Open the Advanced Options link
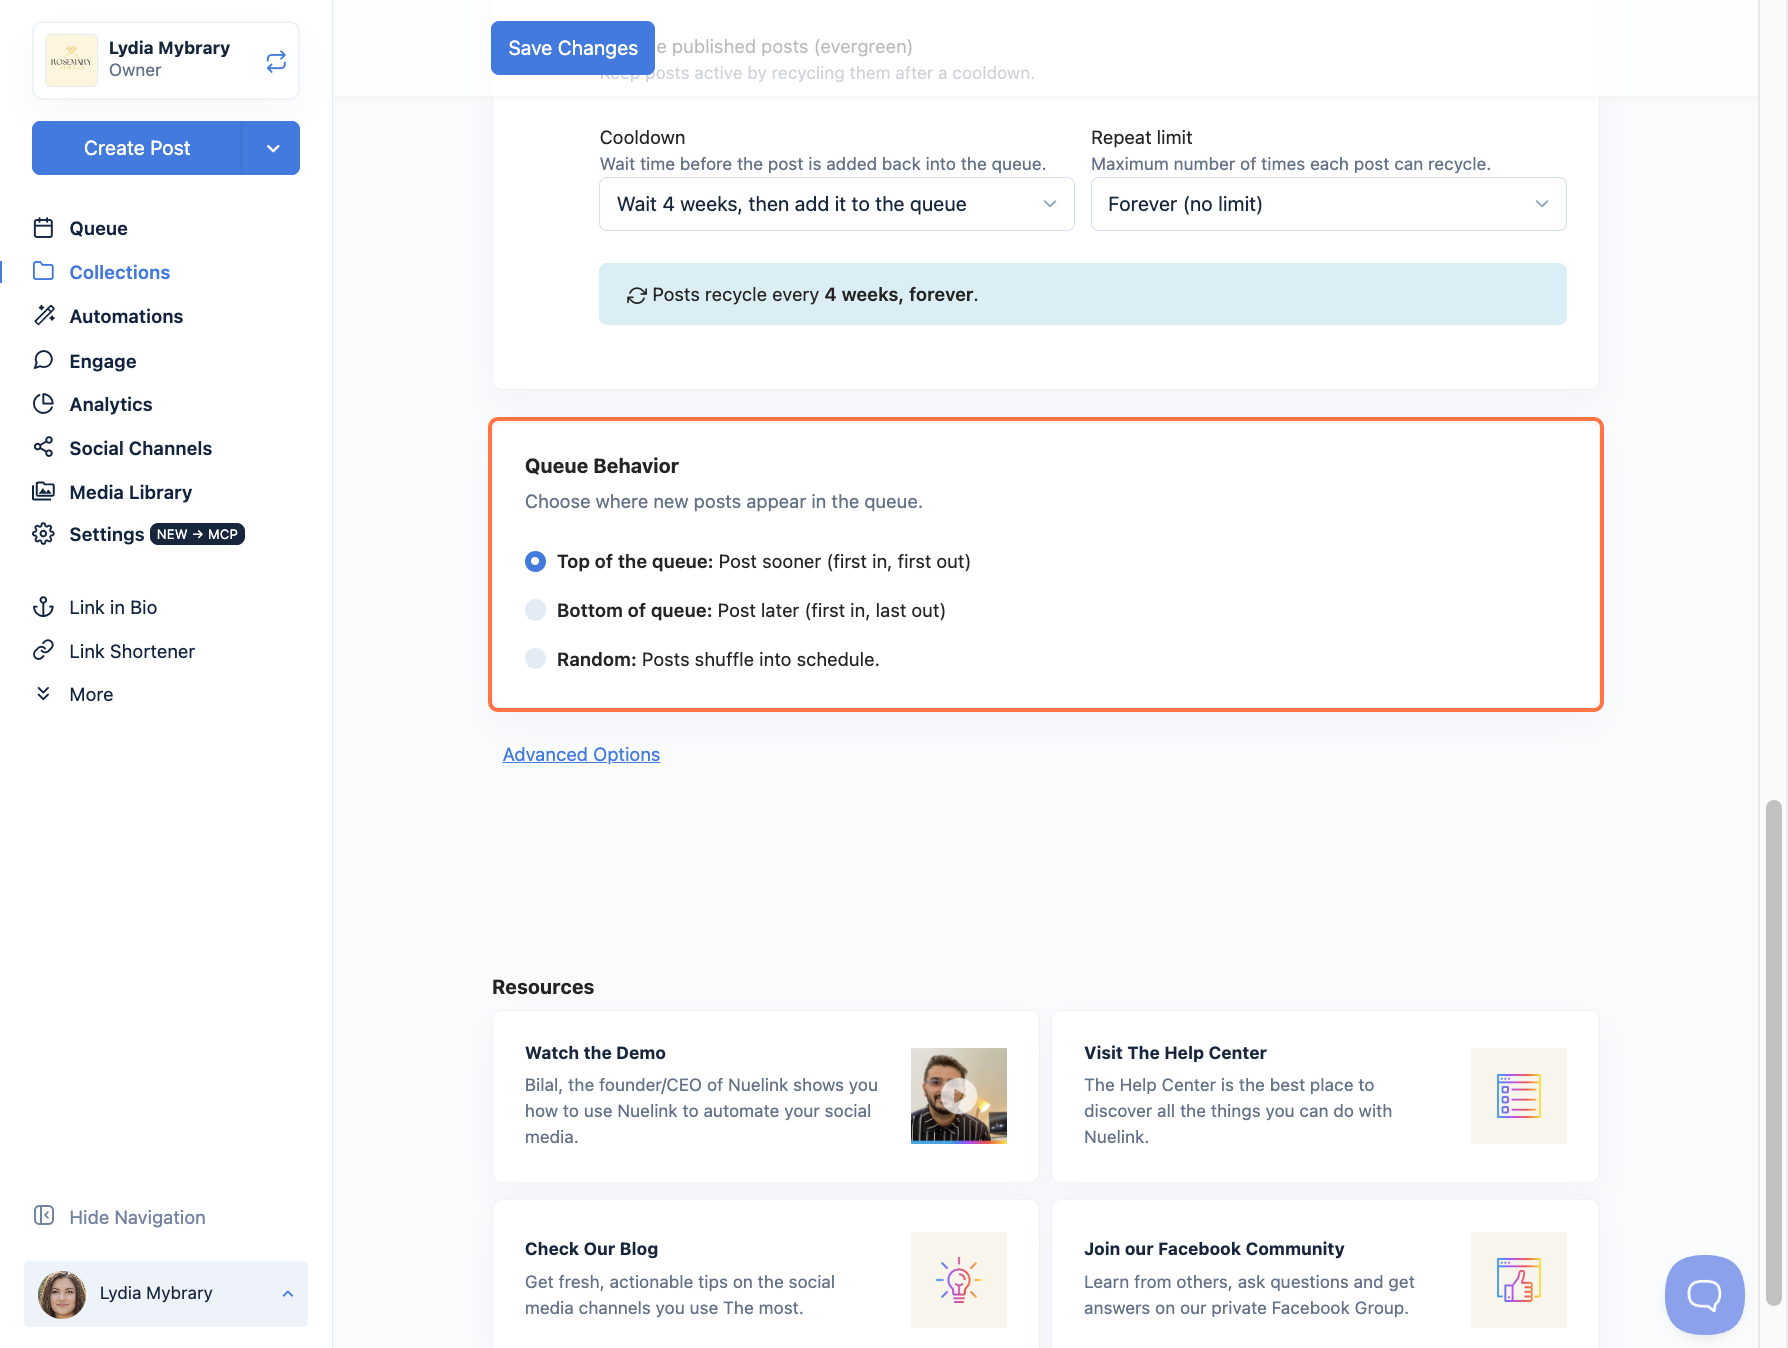 click(x=581, y=754)
